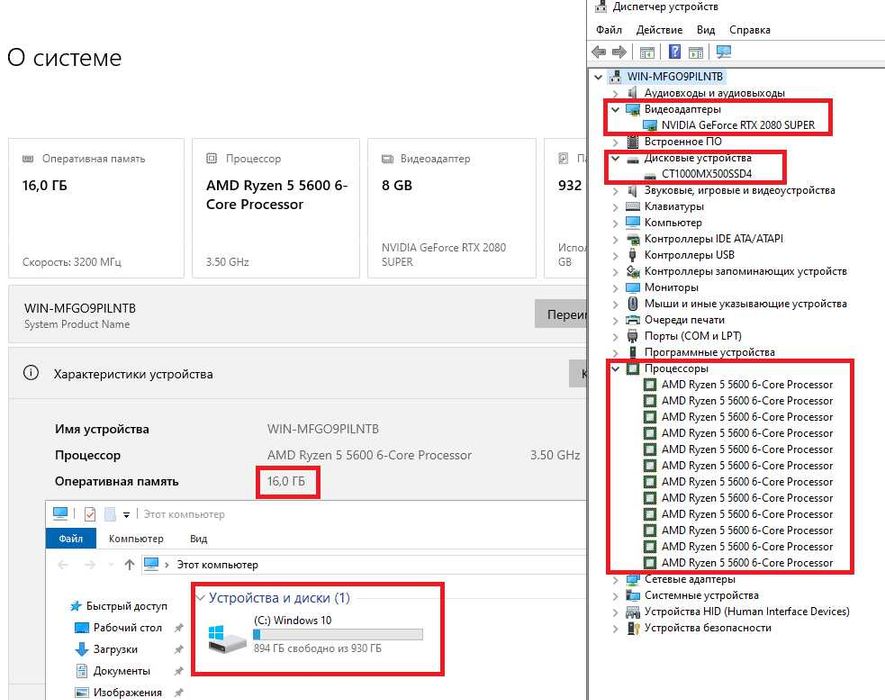Click the Программные устройства icon
This screenshot has height=700, width=885.
[633, 352]
